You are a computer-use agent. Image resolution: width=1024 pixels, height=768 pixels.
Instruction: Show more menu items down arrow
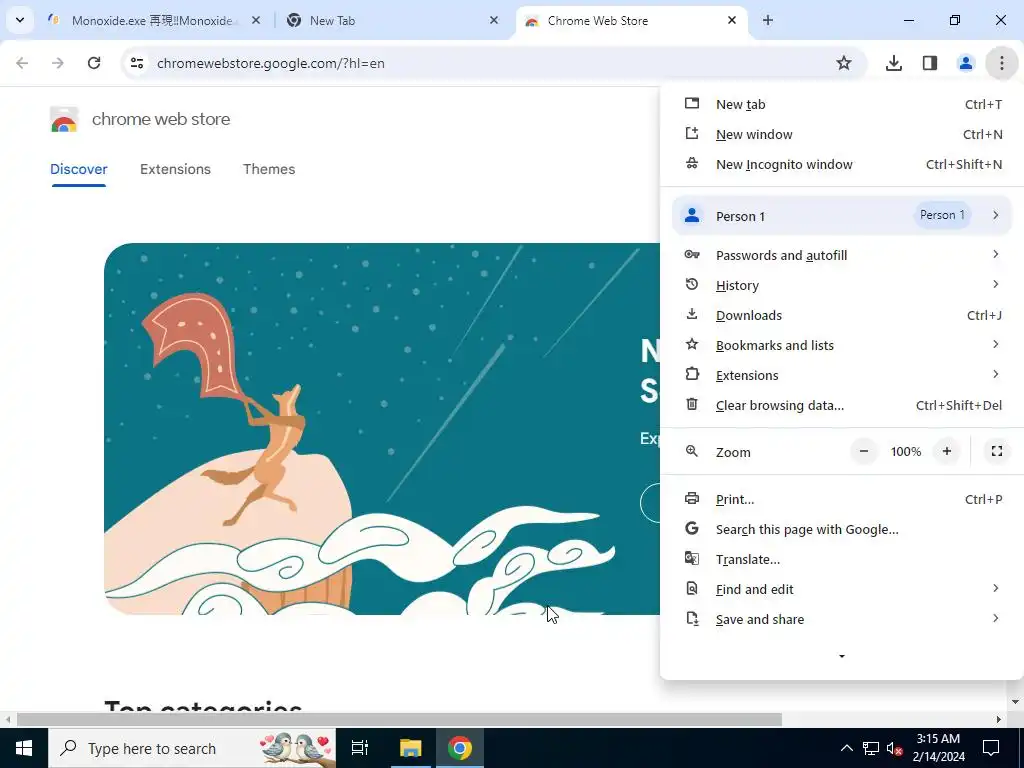[842, 656]
